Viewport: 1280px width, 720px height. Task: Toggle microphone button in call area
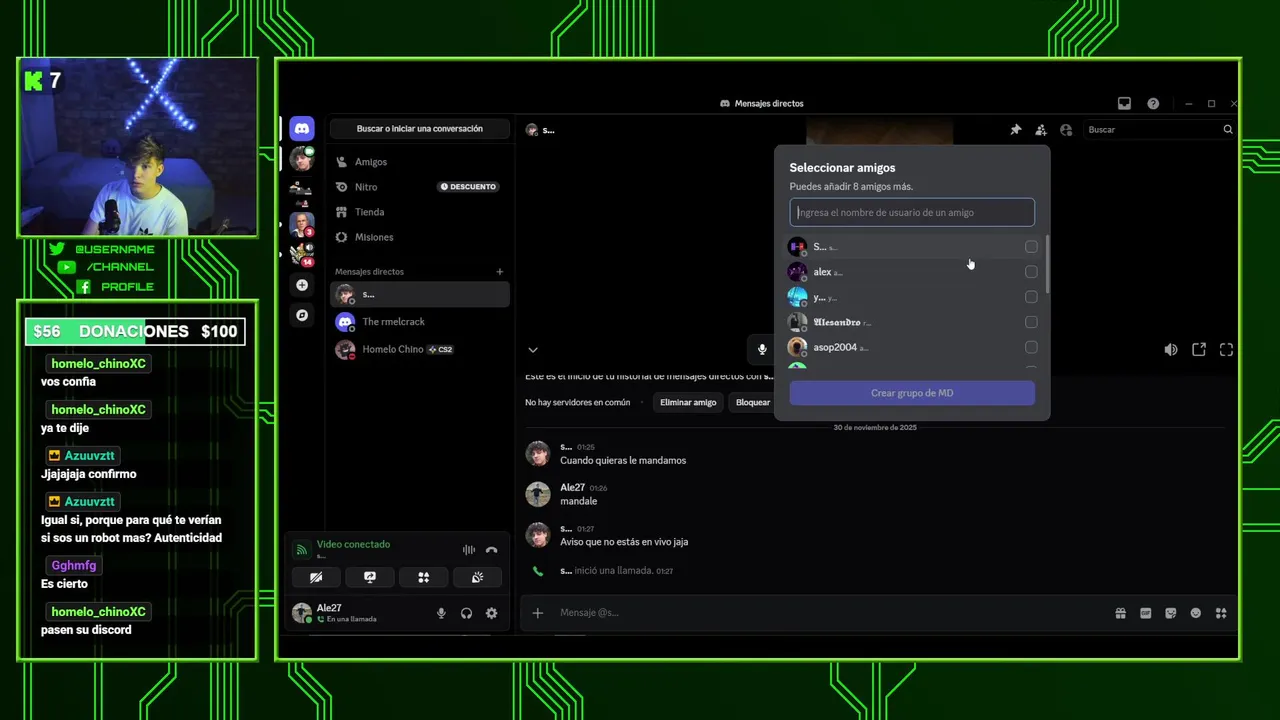click(762, 349)
